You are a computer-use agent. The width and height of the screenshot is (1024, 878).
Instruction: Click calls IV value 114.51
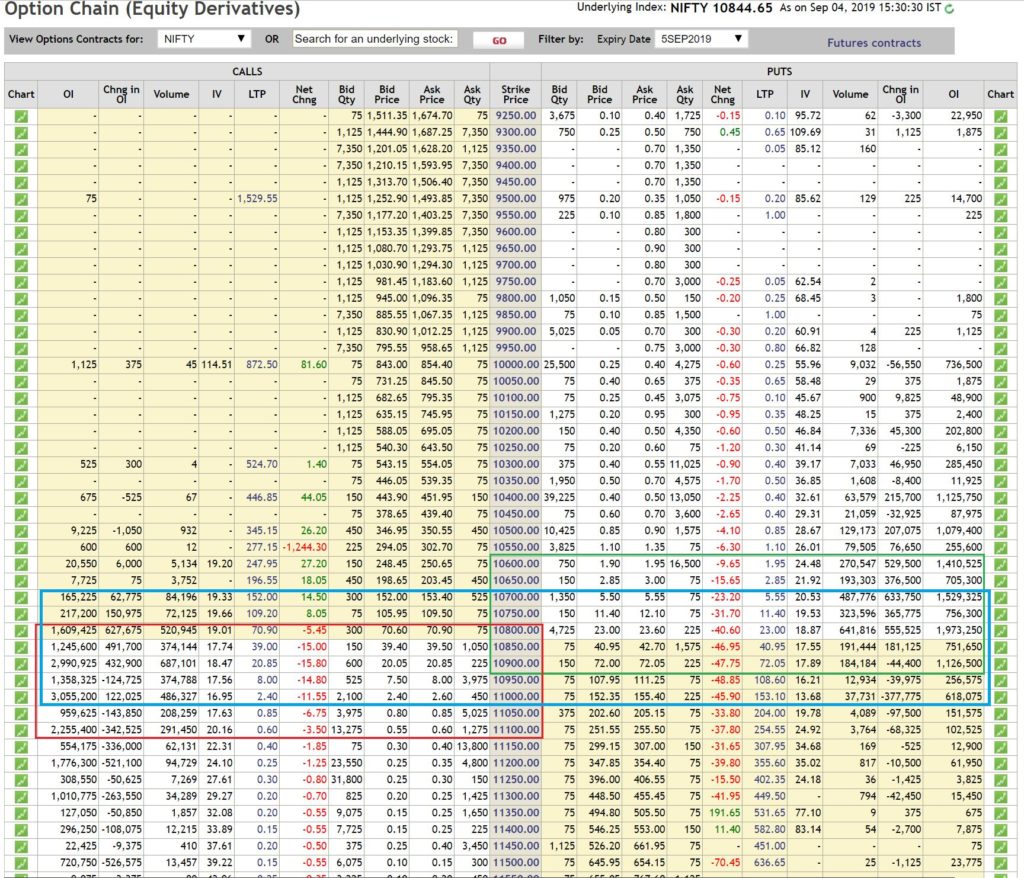click(x=216, y=365)
